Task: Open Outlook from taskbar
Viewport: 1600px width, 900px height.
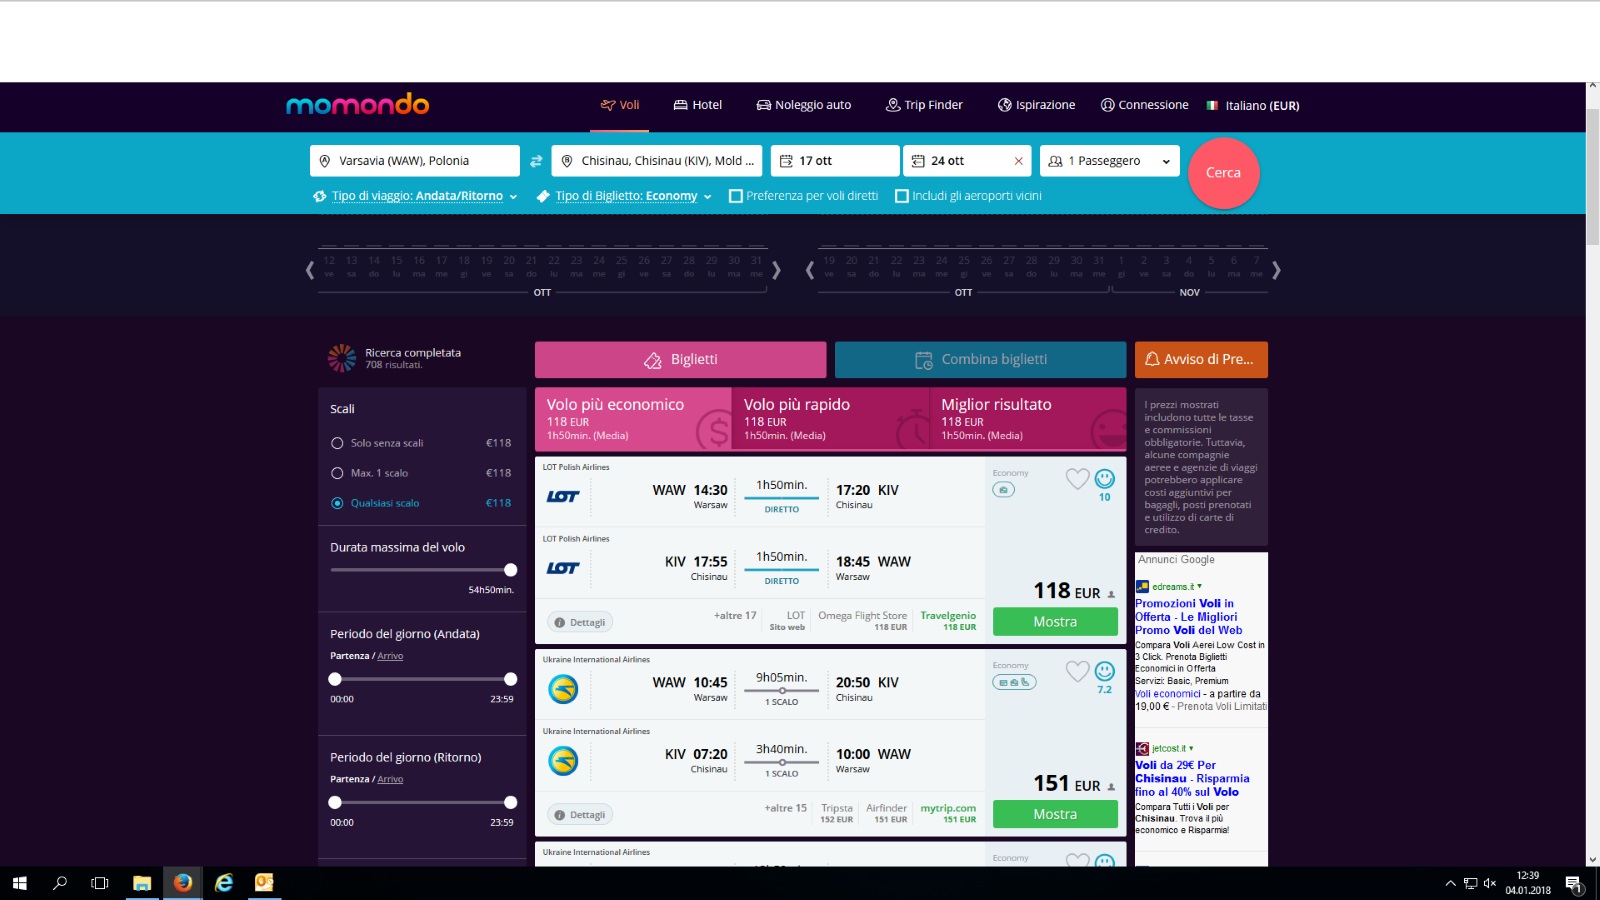Action: point(264,883)
